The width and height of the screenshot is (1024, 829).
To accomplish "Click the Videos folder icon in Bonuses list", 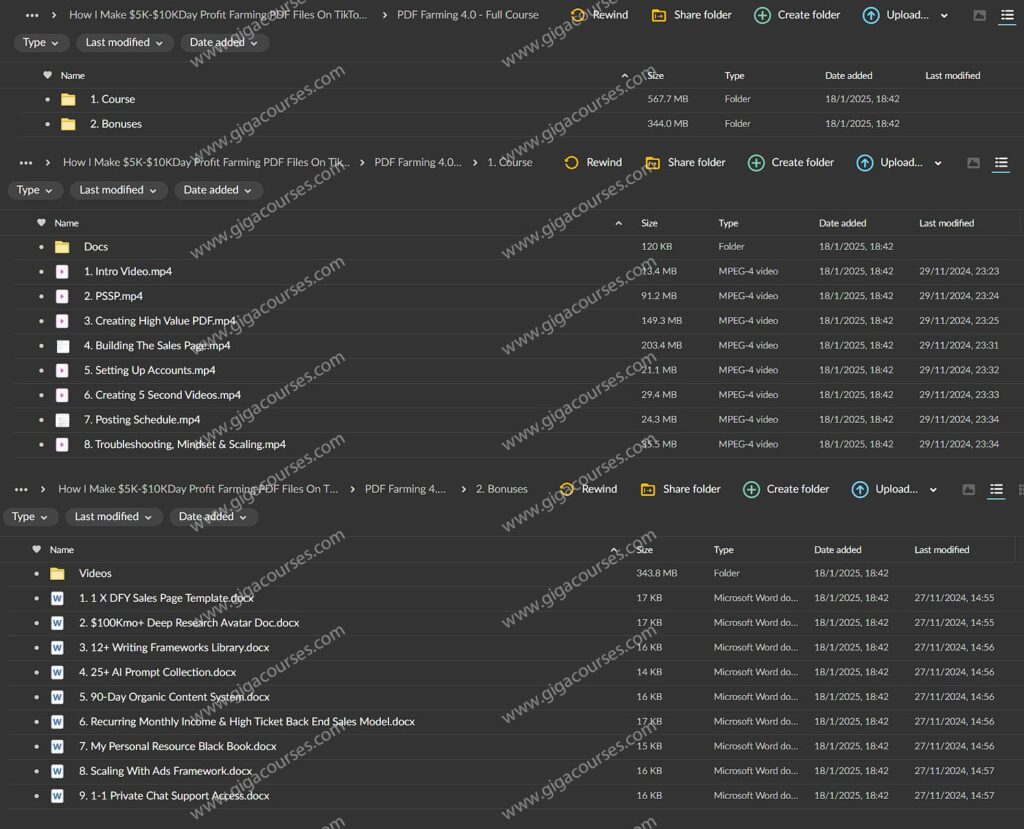I will 58,574.
